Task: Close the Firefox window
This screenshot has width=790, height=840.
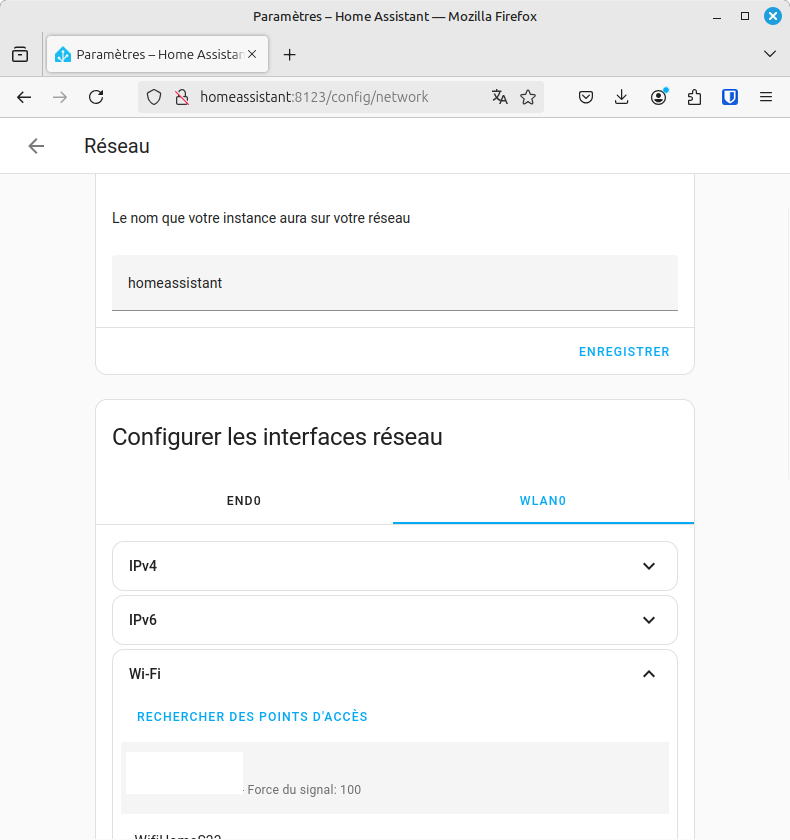Action: click(772, 17)
